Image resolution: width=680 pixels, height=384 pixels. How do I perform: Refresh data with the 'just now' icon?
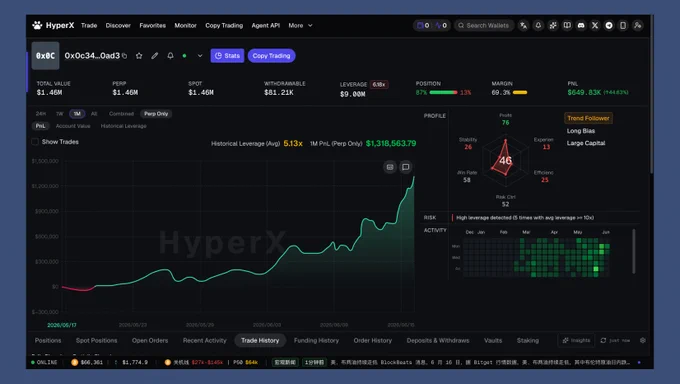(603, 341)
